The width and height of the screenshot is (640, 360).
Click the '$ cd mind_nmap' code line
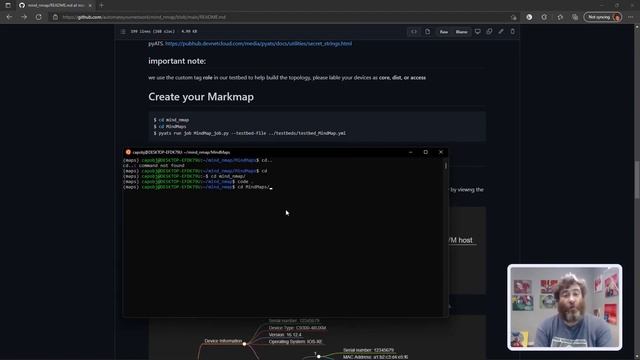click(x=171, y=120)
